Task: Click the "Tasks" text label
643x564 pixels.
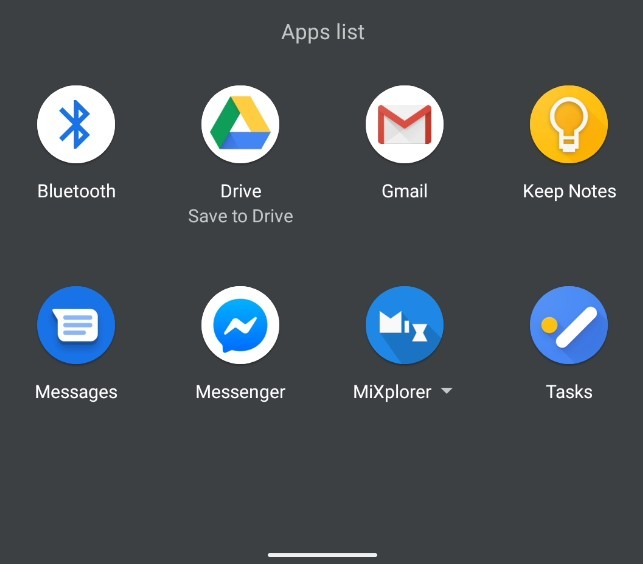Action: pos(569,392)
